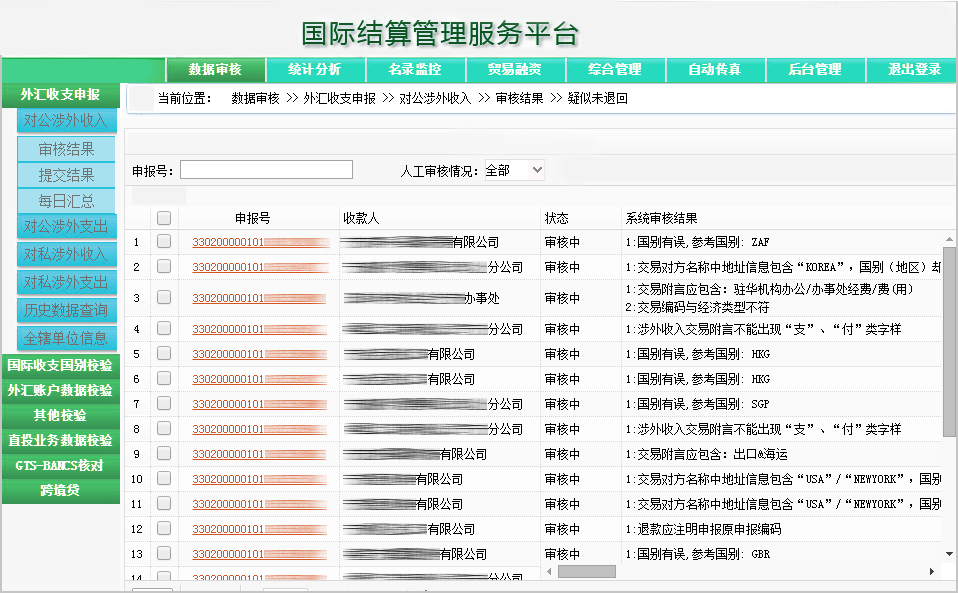Click the vertical scrollbar down arrow
The height and width of the screenshot is (593, 958).
[949, 554]
